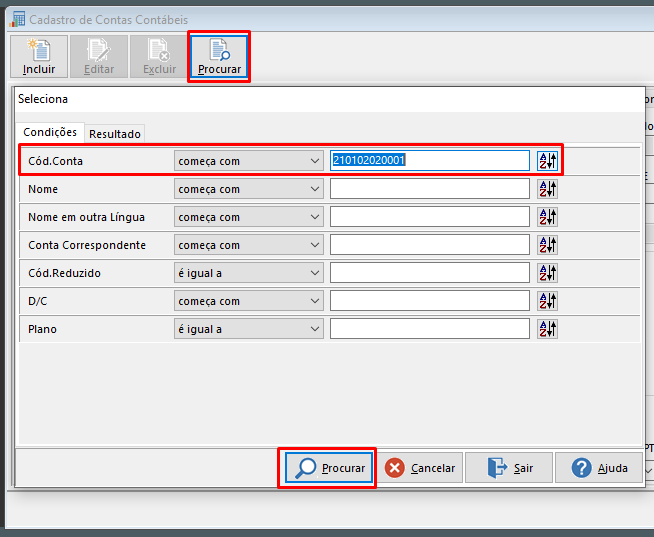Toggle sort order icon for Cód.Conta
Screen dimensions: 654x537
coord(547,161)
